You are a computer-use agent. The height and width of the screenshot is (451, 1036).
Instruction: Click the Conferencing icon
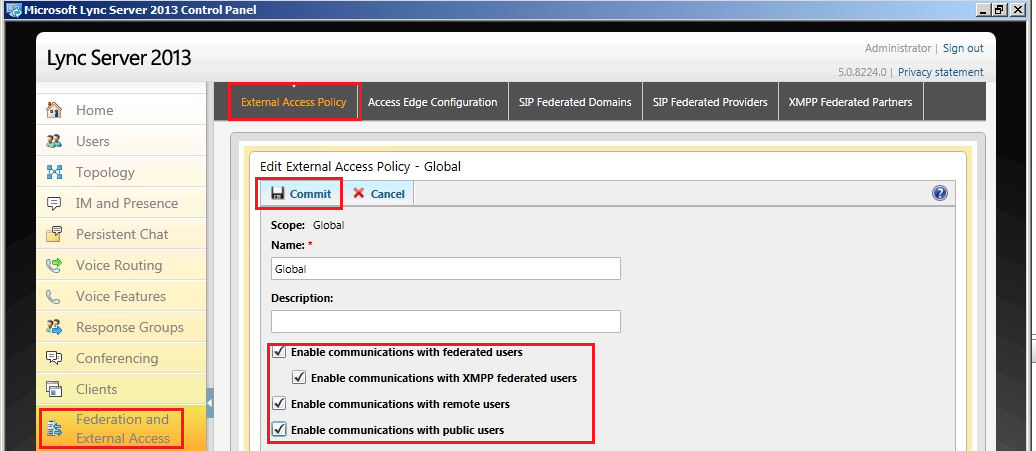tap(54, 358)
